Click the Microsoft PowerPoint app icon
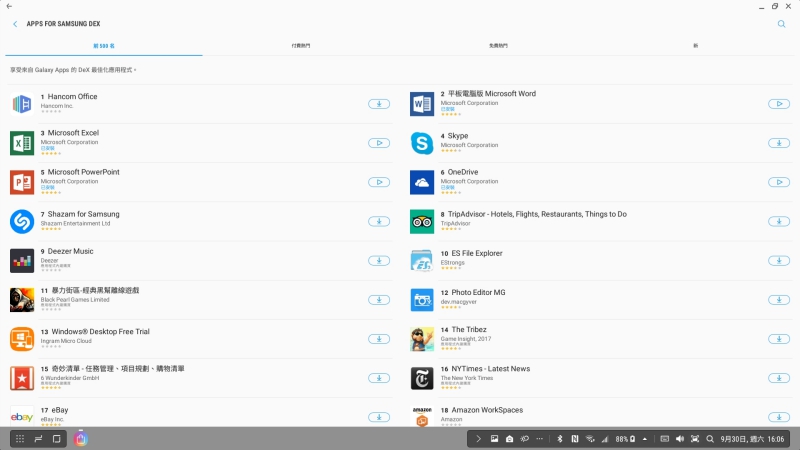Viewport: 800px width, 450px height. [22, 182]
